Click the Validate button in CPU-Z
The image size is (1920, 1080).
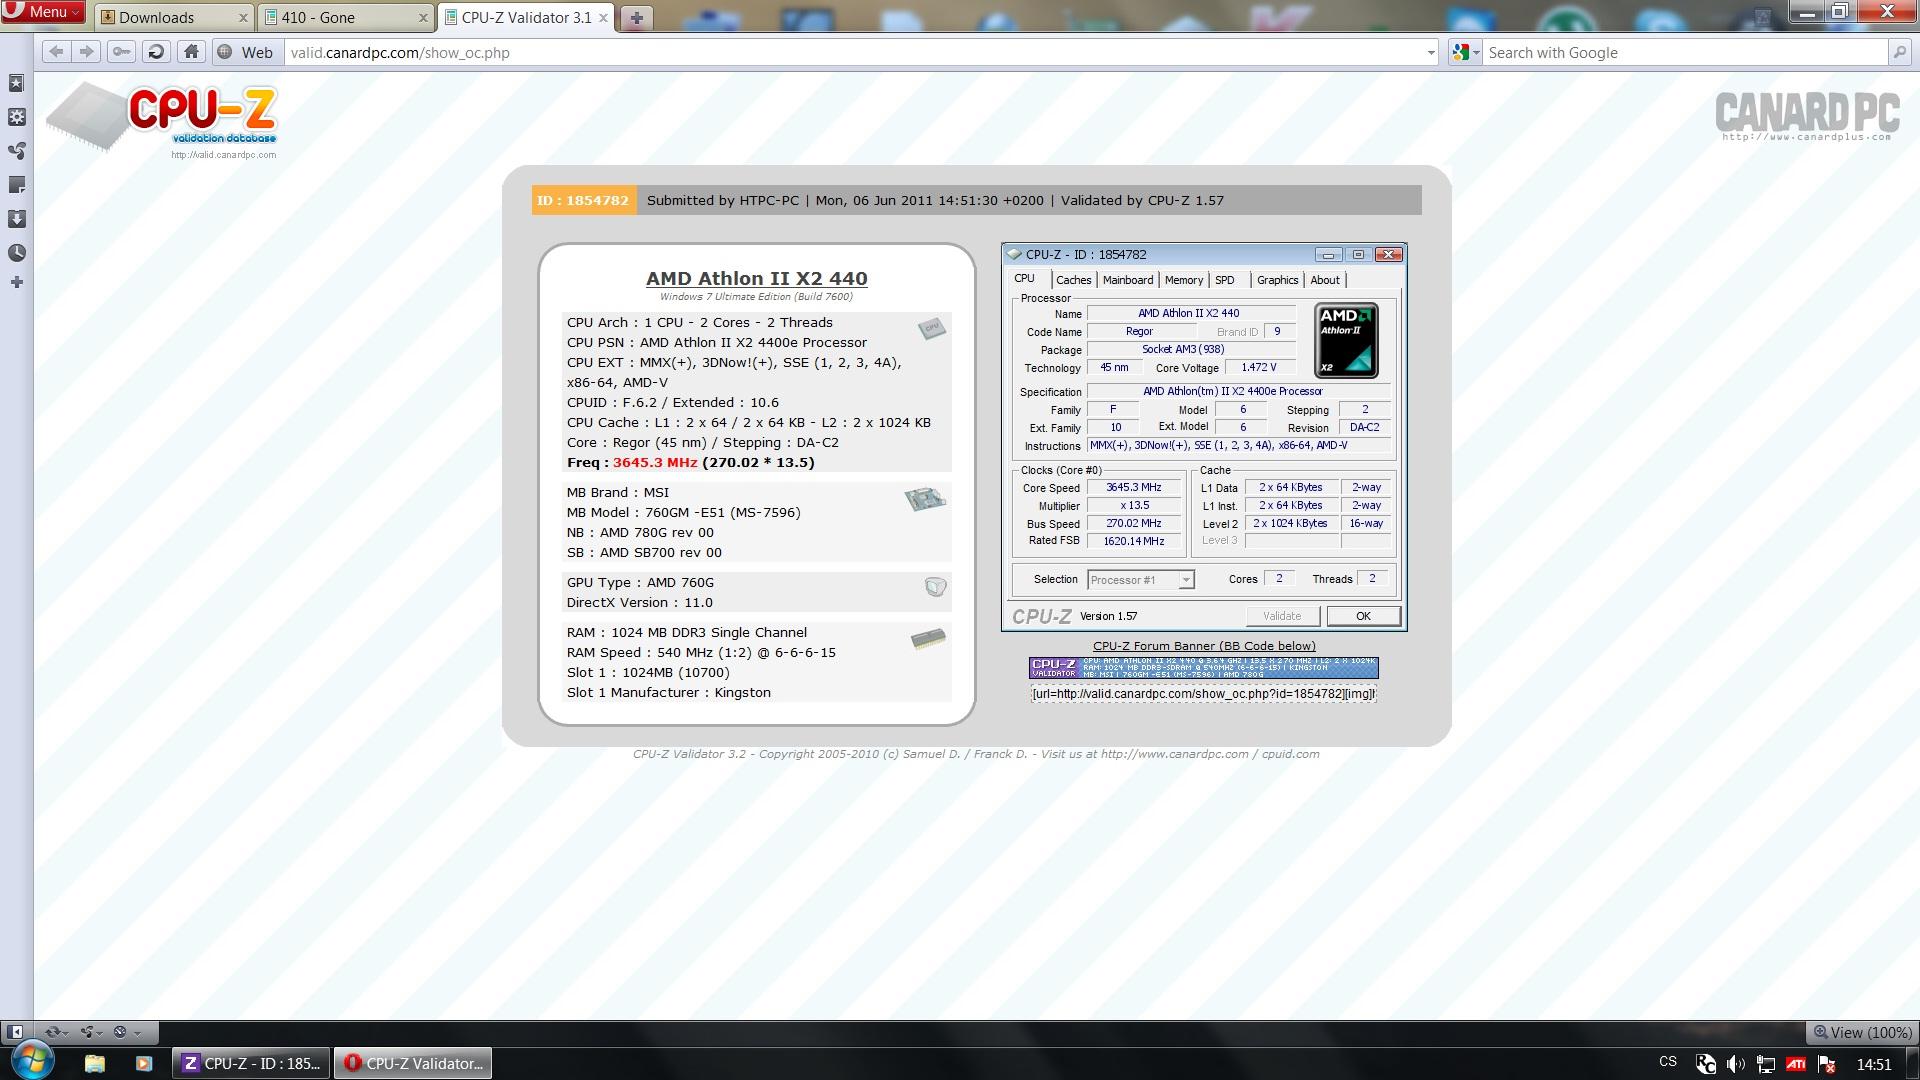(1282, 616)
